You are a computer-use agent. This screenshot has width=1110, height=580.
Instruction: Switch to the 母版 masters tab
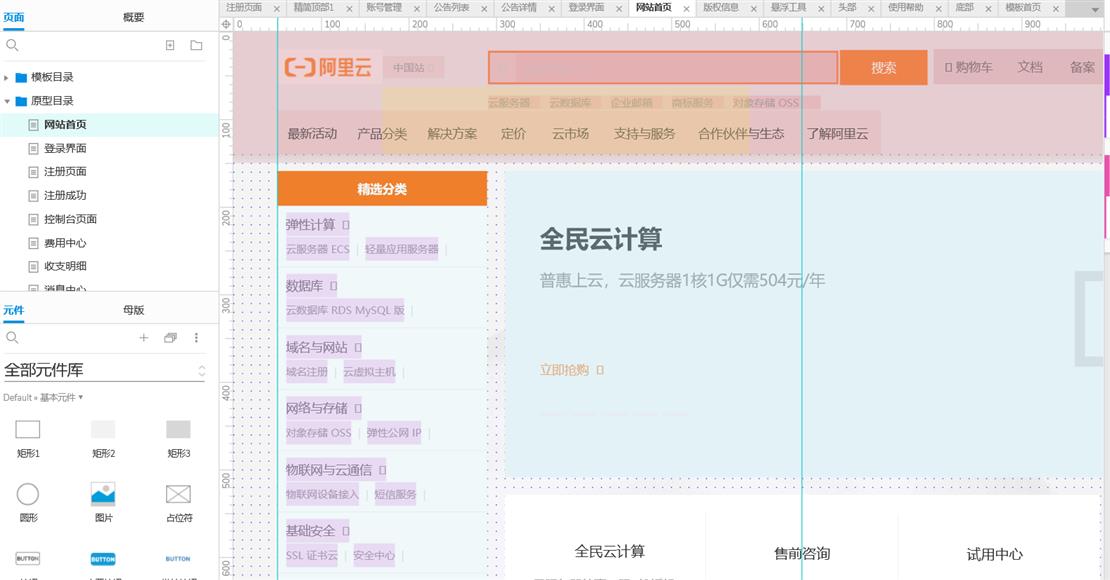pyautogui.click(x=133, y=310)
